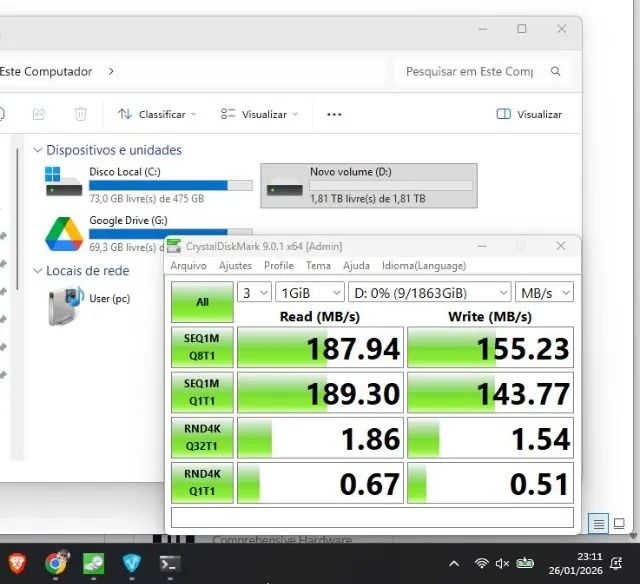The width and height of the screenshot is (640, 584).
Task: Click the three-dots more options in Explorer
Action: pos(334,114)
